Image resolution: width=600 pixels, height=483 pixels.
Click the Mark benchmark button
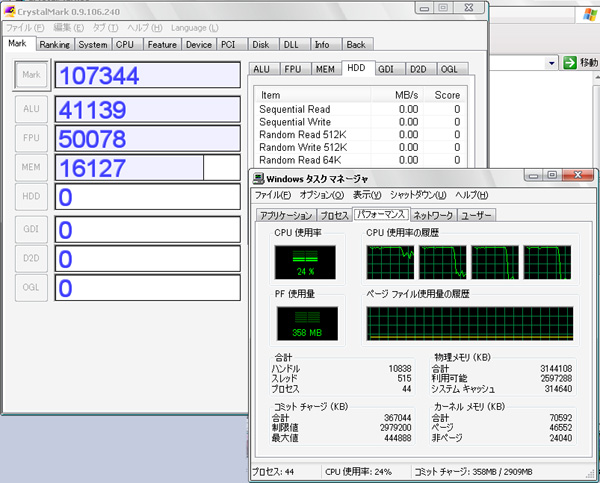tap(31, 75)
